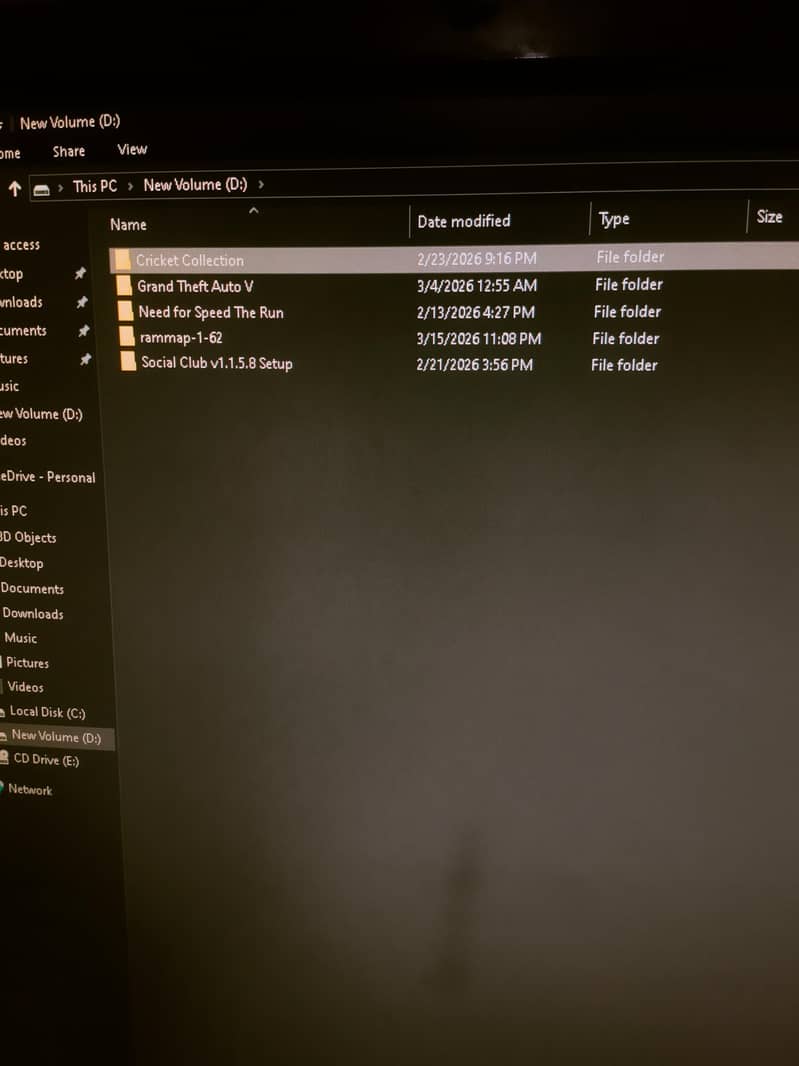Sort files by Type column header
Viewport: 799px width, 1066px height.
[614, 219]
